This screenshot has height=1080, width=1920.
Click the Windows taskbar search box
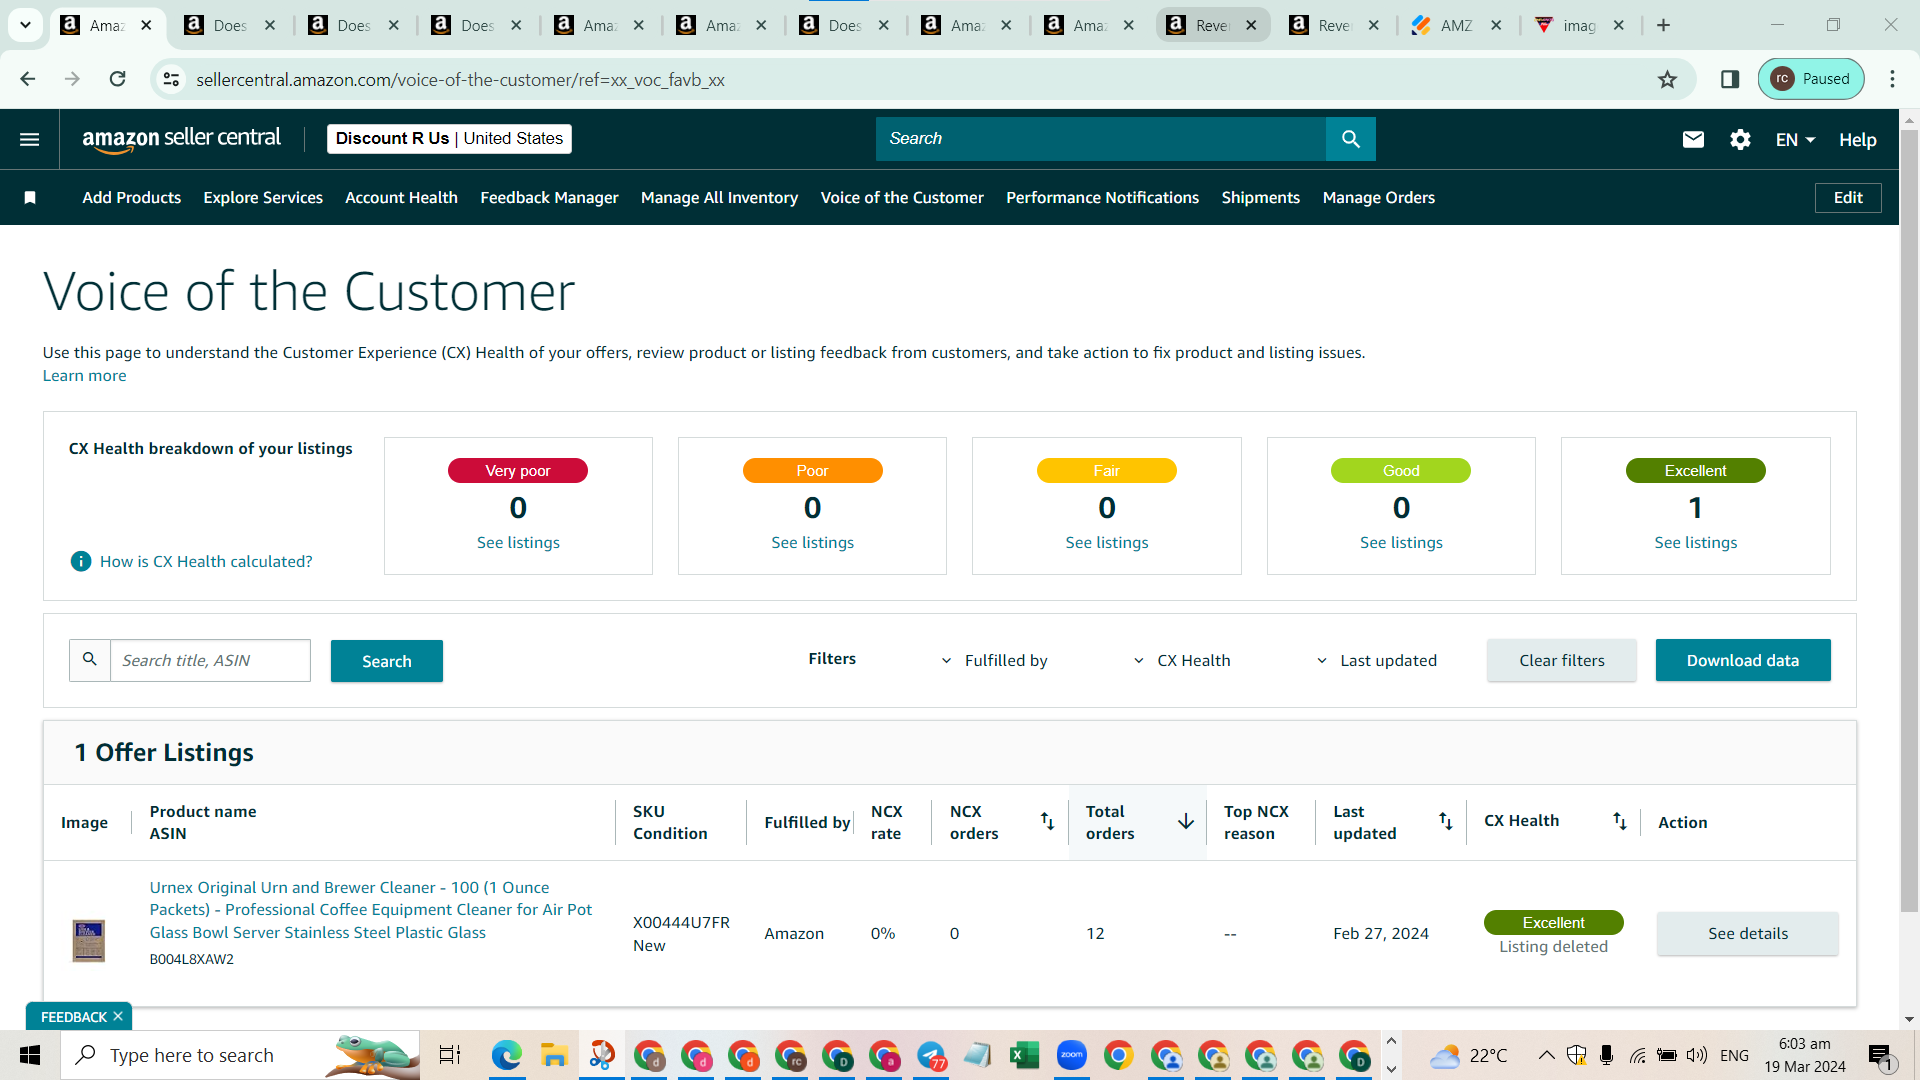click(240, 1055)
